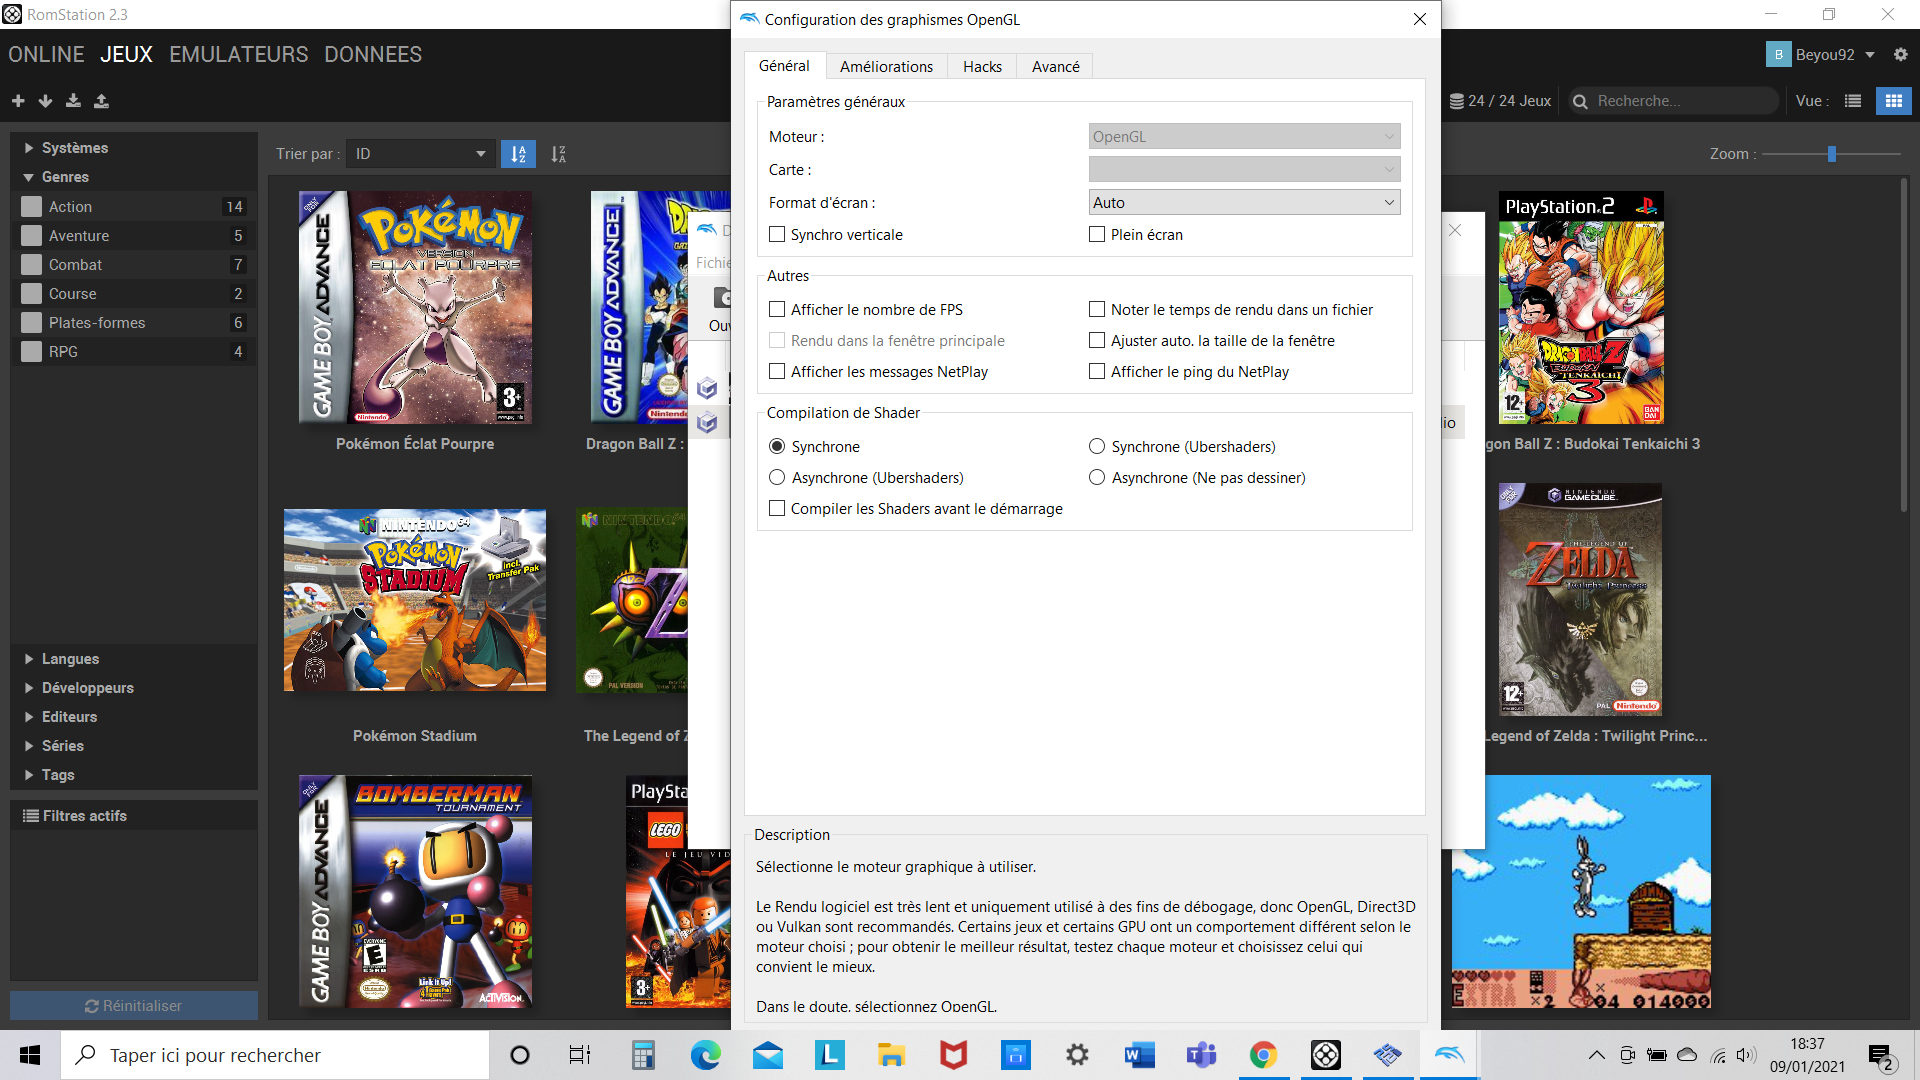Open Mail app from taskbar
Screen dimensions: 1920x1080
point(767,1055)
